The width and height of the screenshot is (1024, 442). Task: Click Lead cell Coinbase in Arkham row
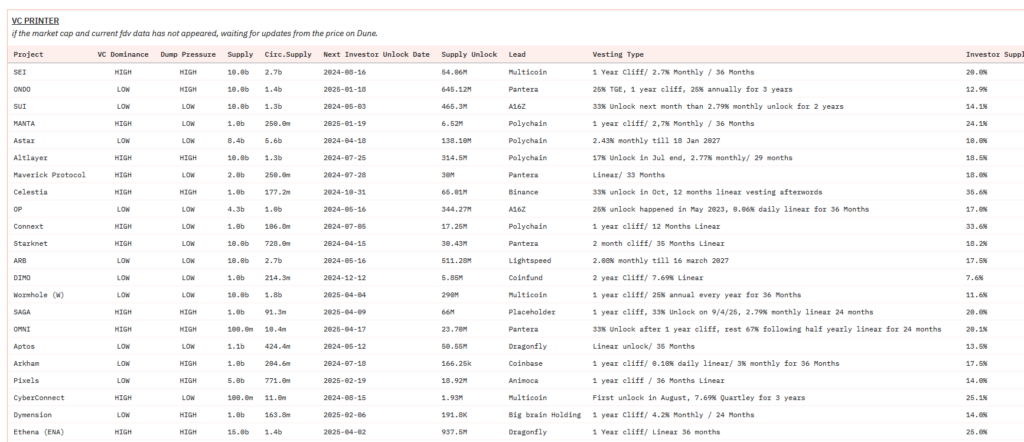pyautogui.click(x=526, y=364)
